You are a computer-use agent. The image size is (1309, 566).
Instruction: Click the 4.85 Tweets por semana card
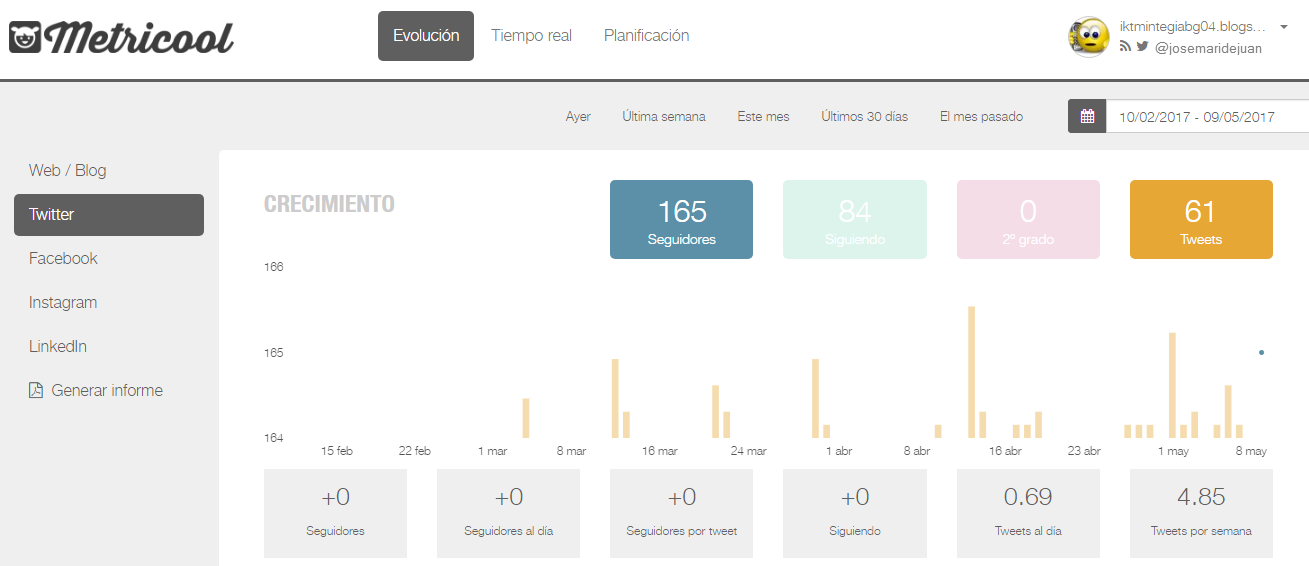(x=1201, y=513)
